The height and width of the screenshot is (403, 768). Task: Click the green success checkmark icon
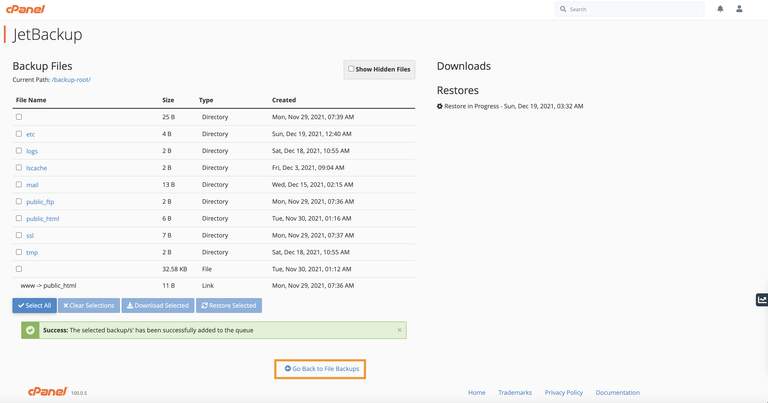(30, 330)
